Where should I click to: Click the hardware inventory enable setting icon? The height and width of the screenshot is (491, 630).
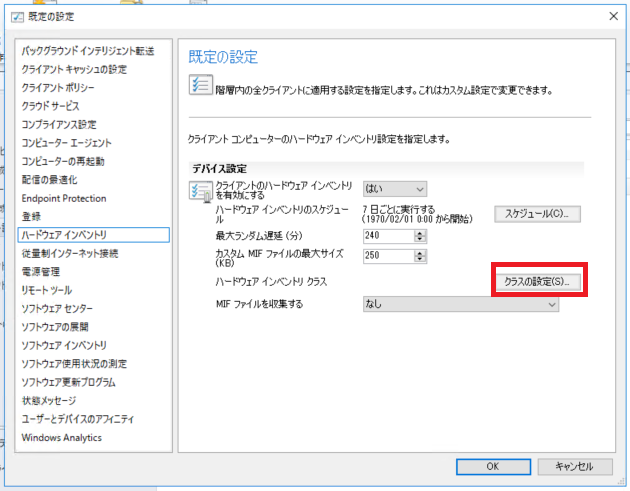199,192
